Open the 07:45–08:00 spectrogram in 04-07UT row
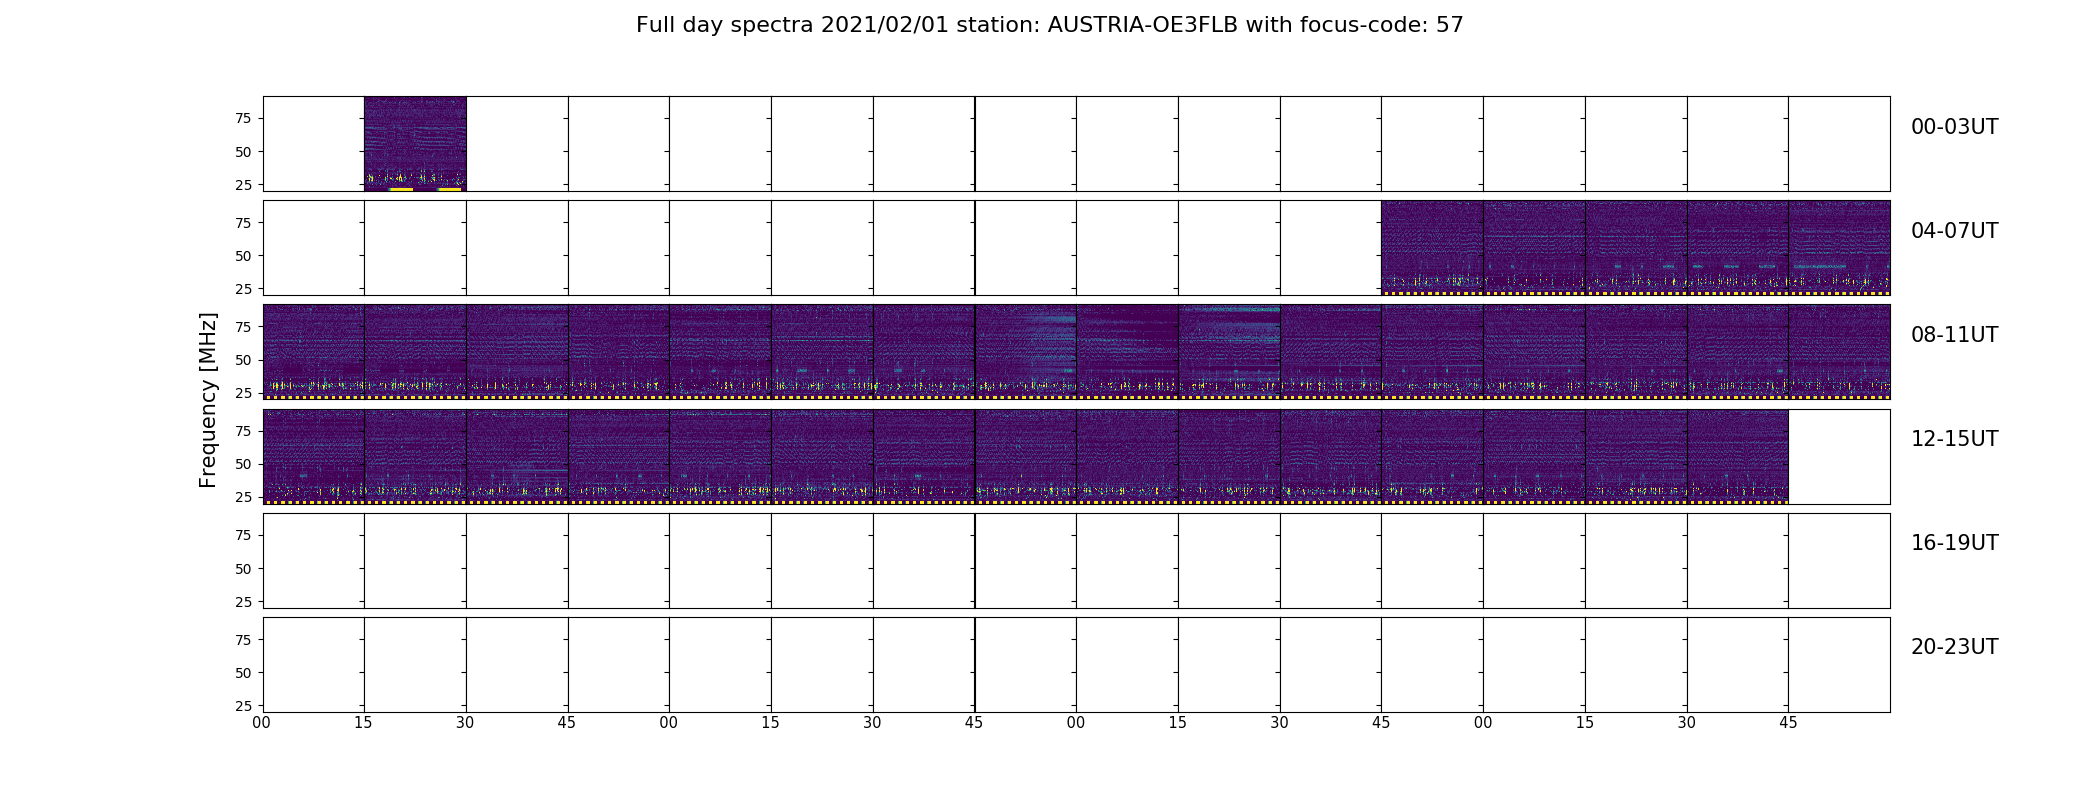This screenshot has height=800, width=2100. 1839,248
